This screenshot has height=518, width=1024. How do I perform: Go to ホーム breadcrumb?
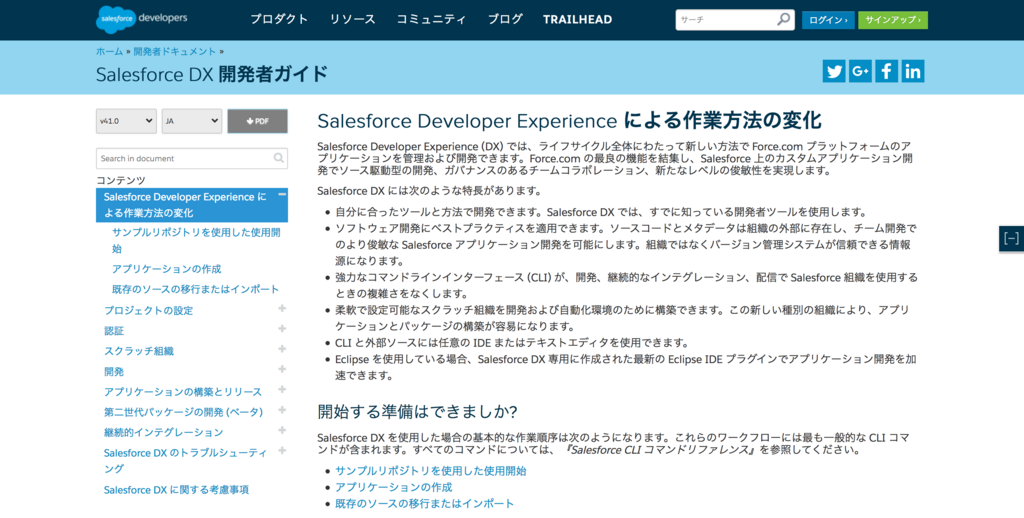[x=109, y=52]
